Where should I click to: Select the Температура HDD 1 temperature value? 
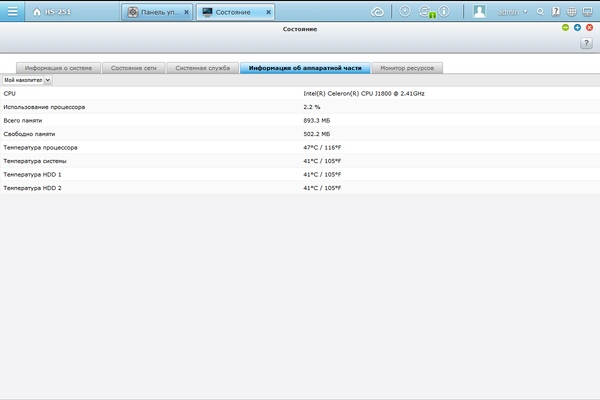322,175
